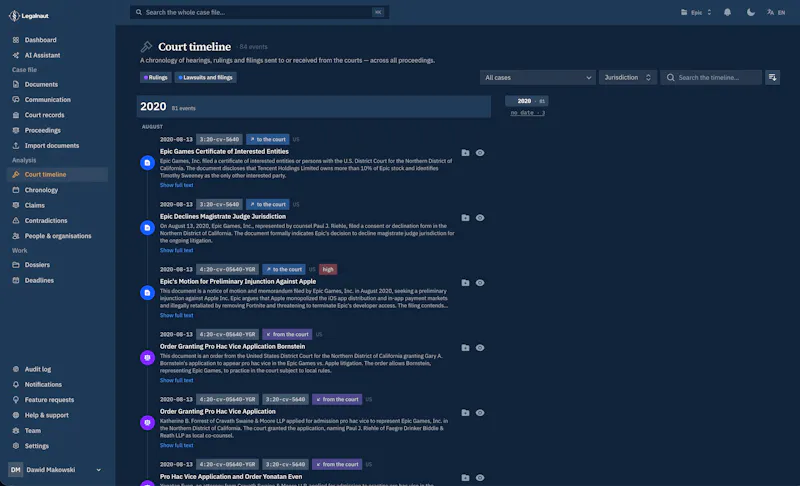800x486 pixels.
Task: Click the Feature requests lightbulb icon
Action: point(16,399)
